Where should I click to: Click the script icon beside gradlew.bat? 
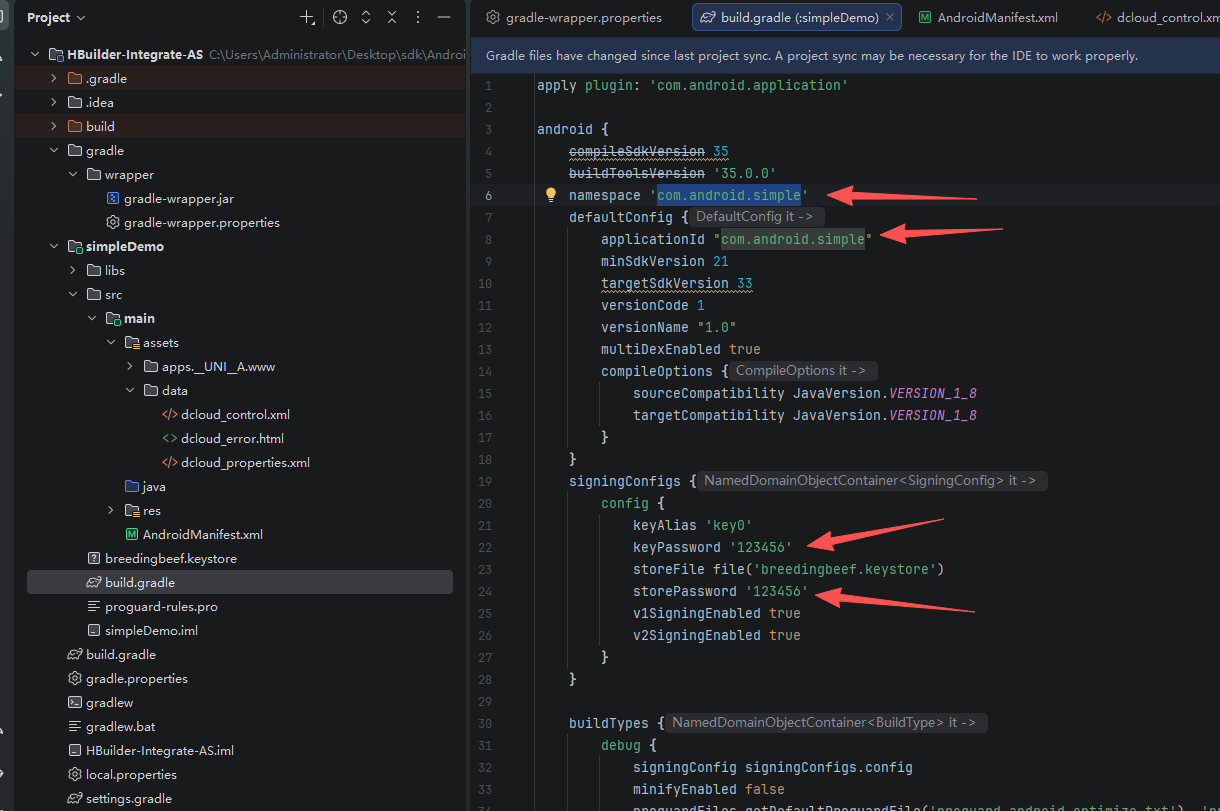pos(75,726)
